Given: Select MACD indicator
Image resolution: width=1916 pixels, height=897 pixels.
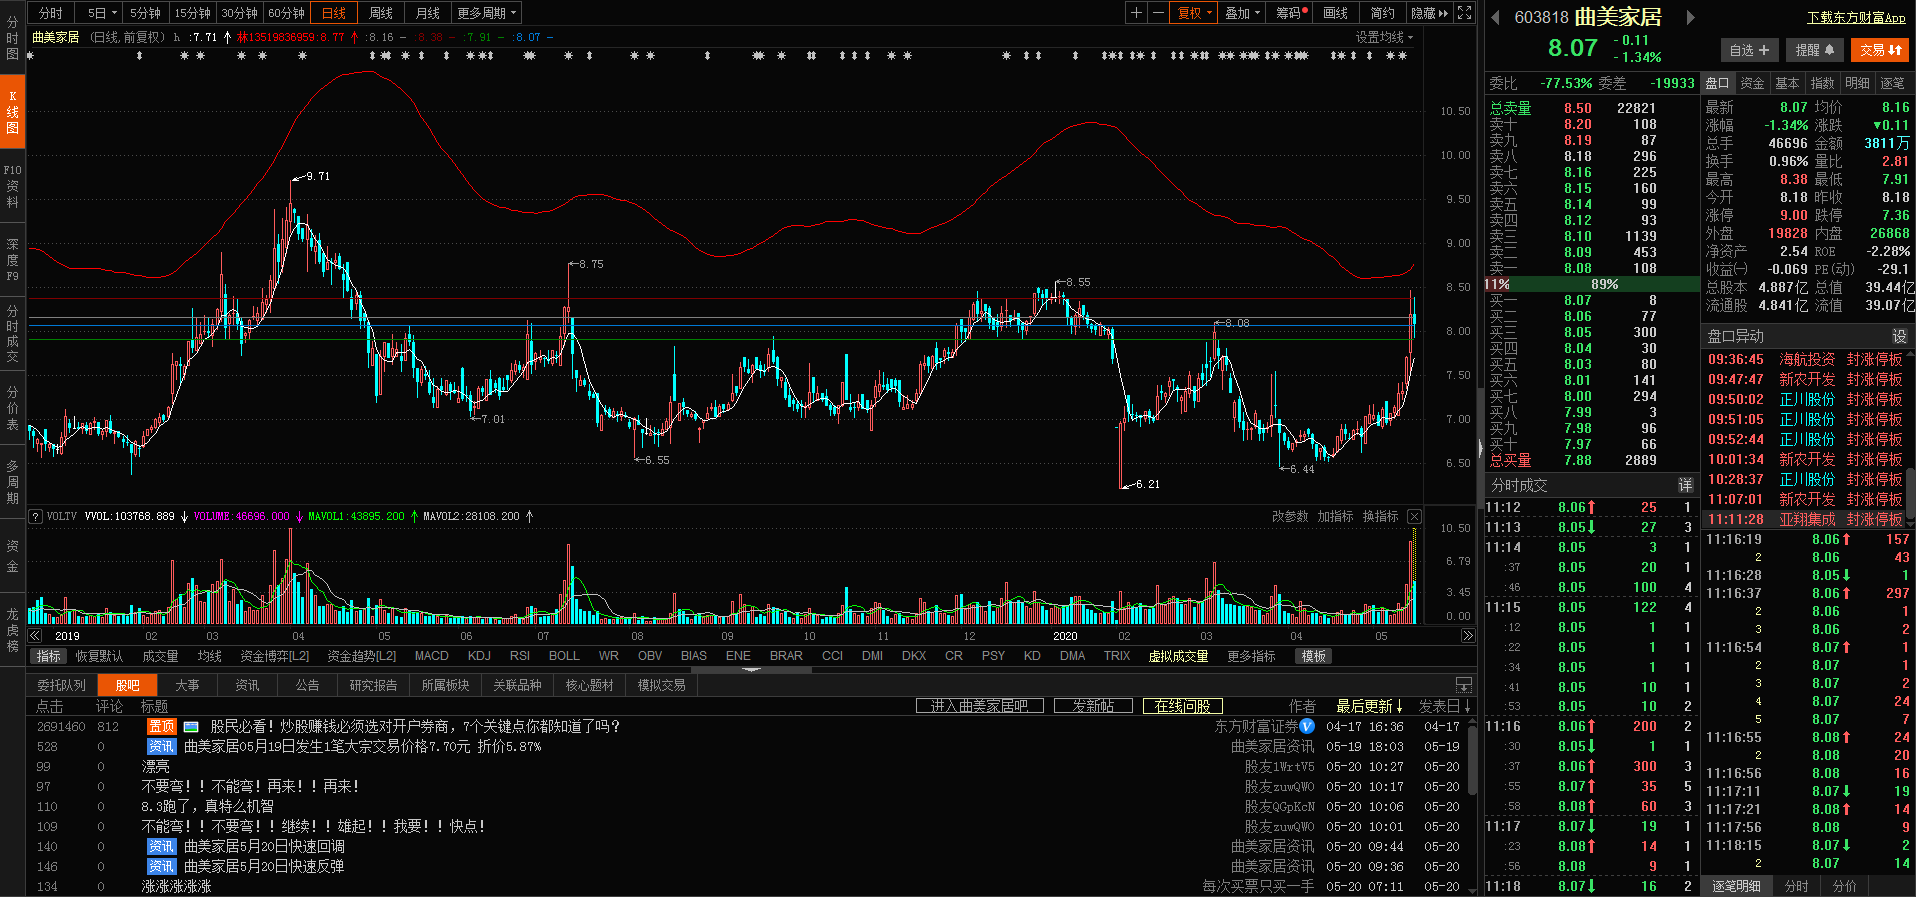Looking at the screenshot, I should [431, 656].
